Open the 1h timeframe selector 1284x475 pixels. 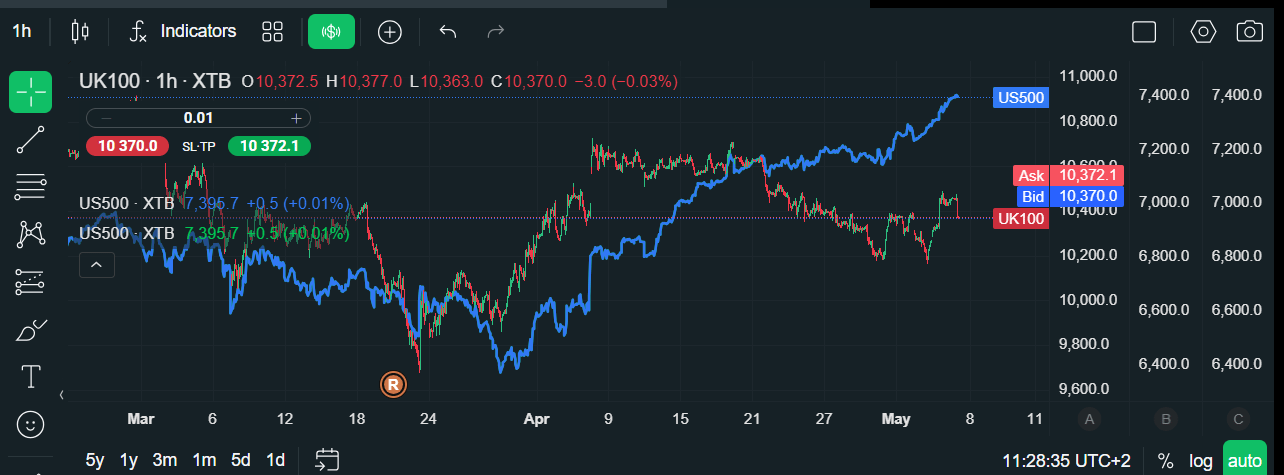22,31
